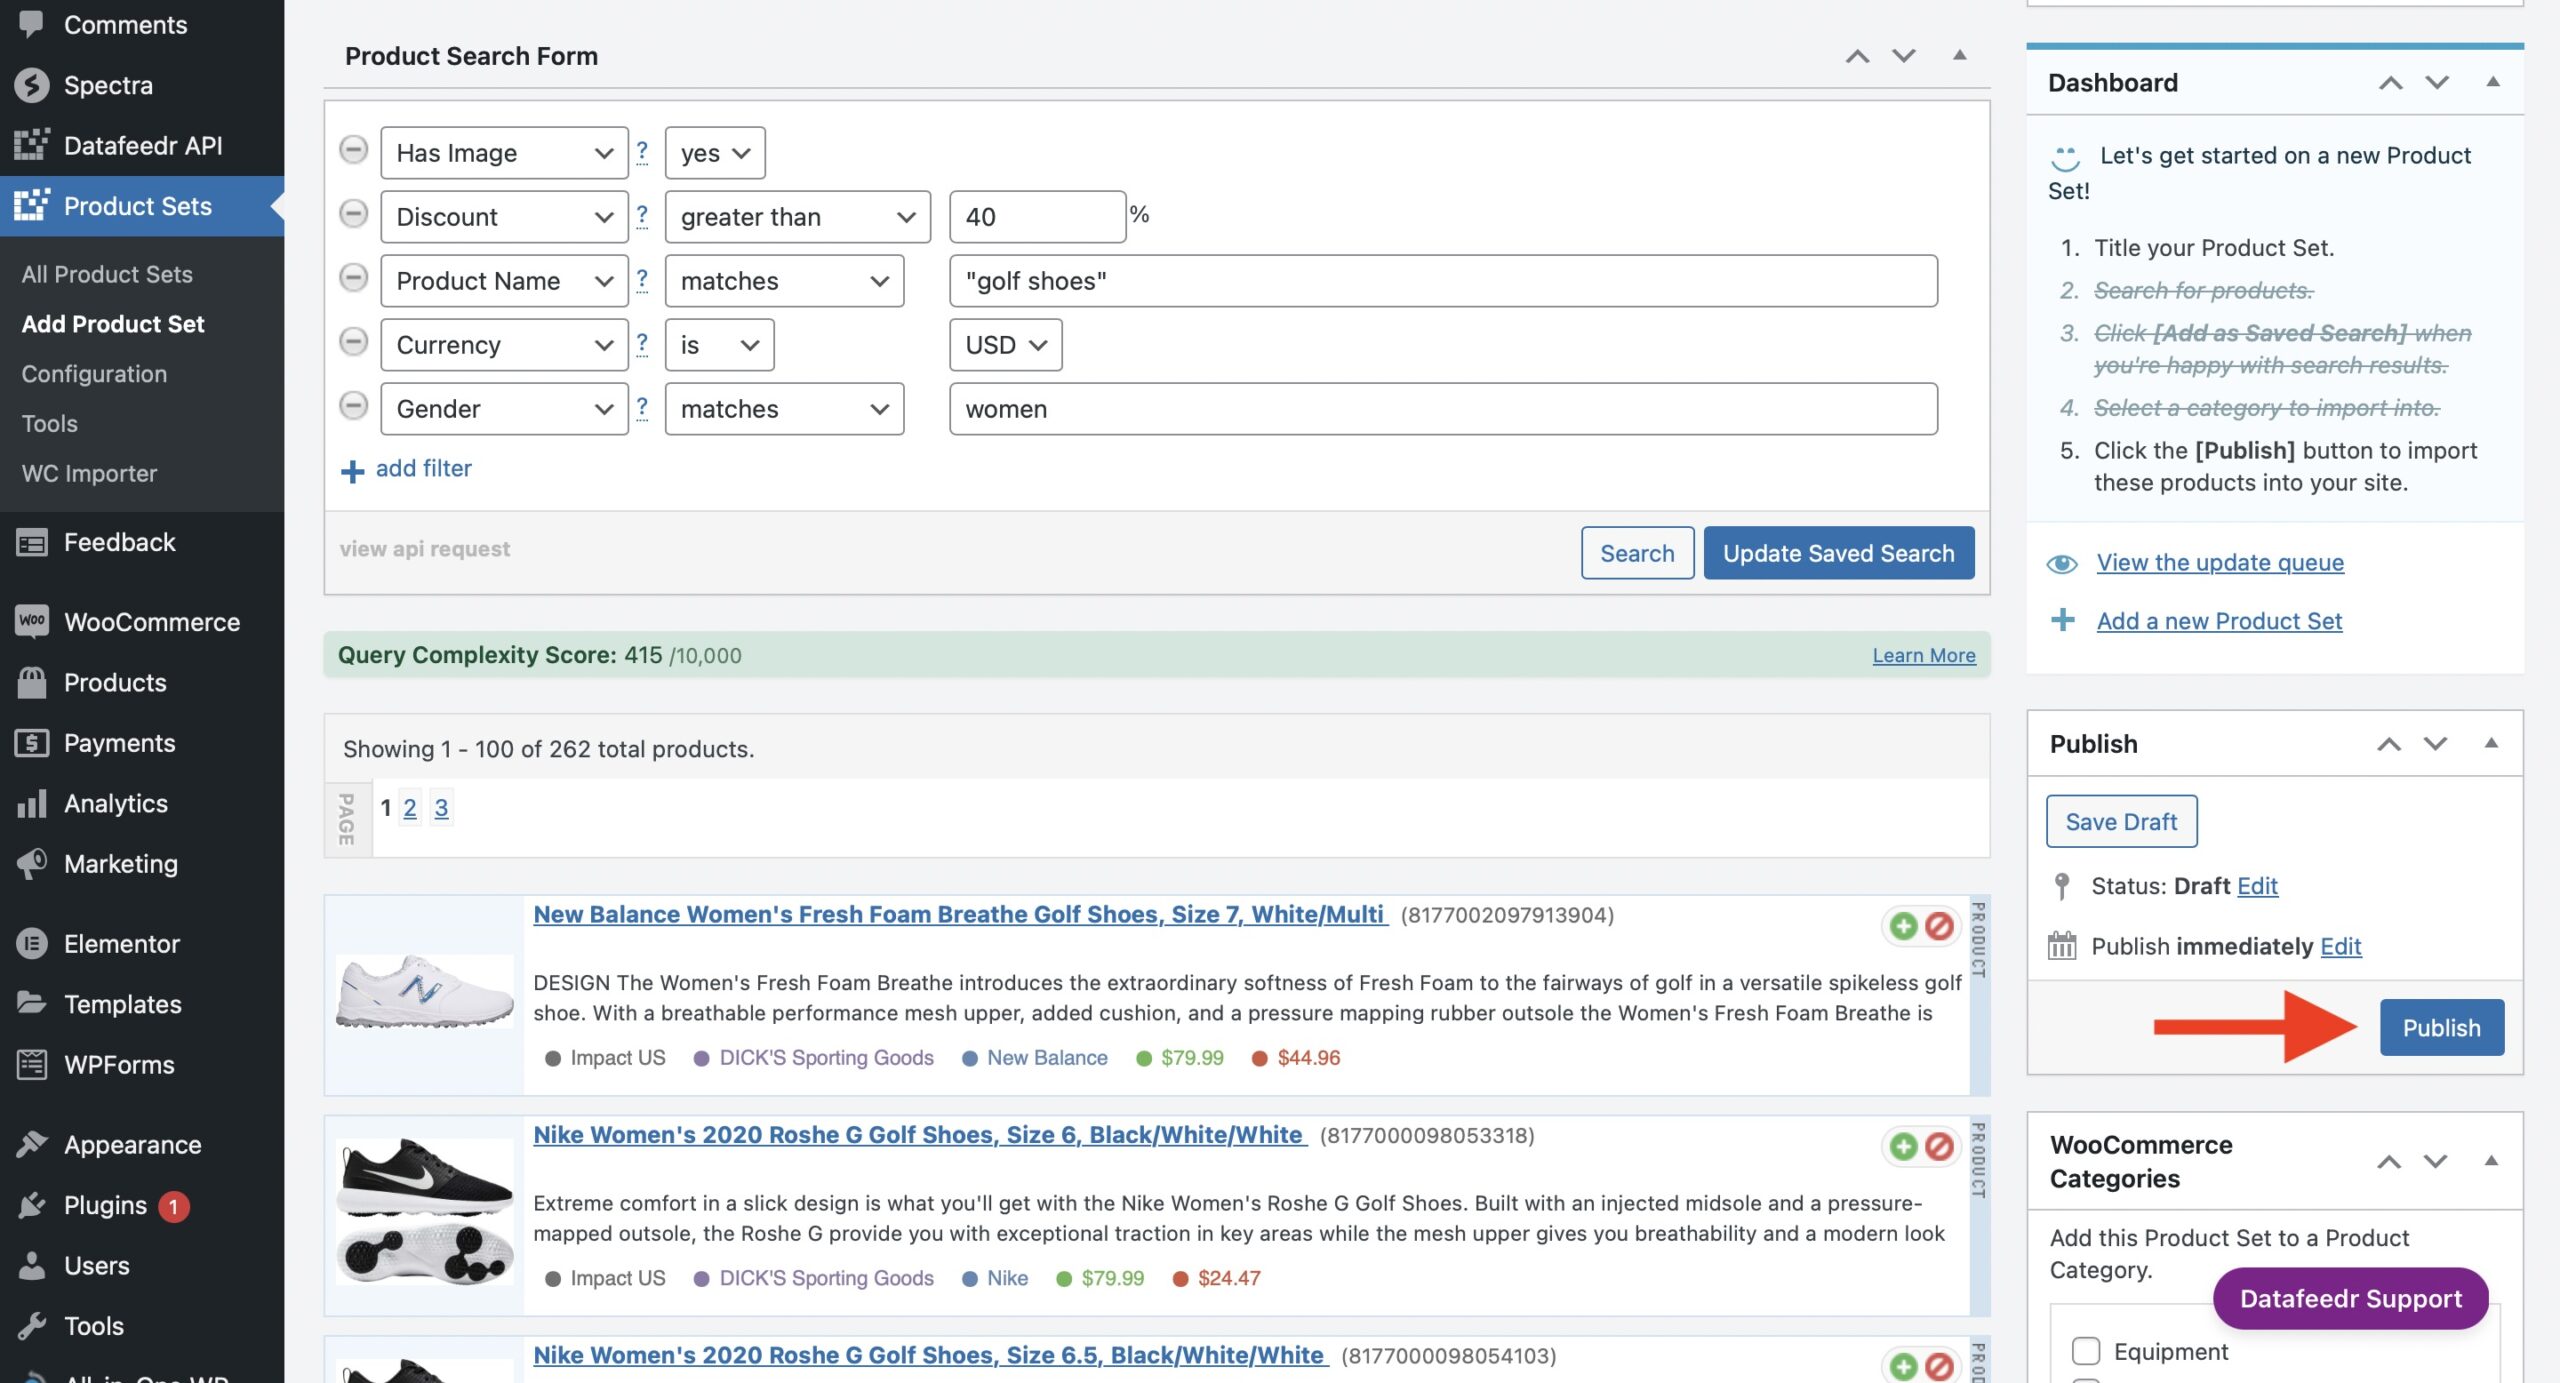The height and width of the screenshot is (1383, 2560).
Task: Click the eye icon by View the update queue
Action: (2062, 564)
